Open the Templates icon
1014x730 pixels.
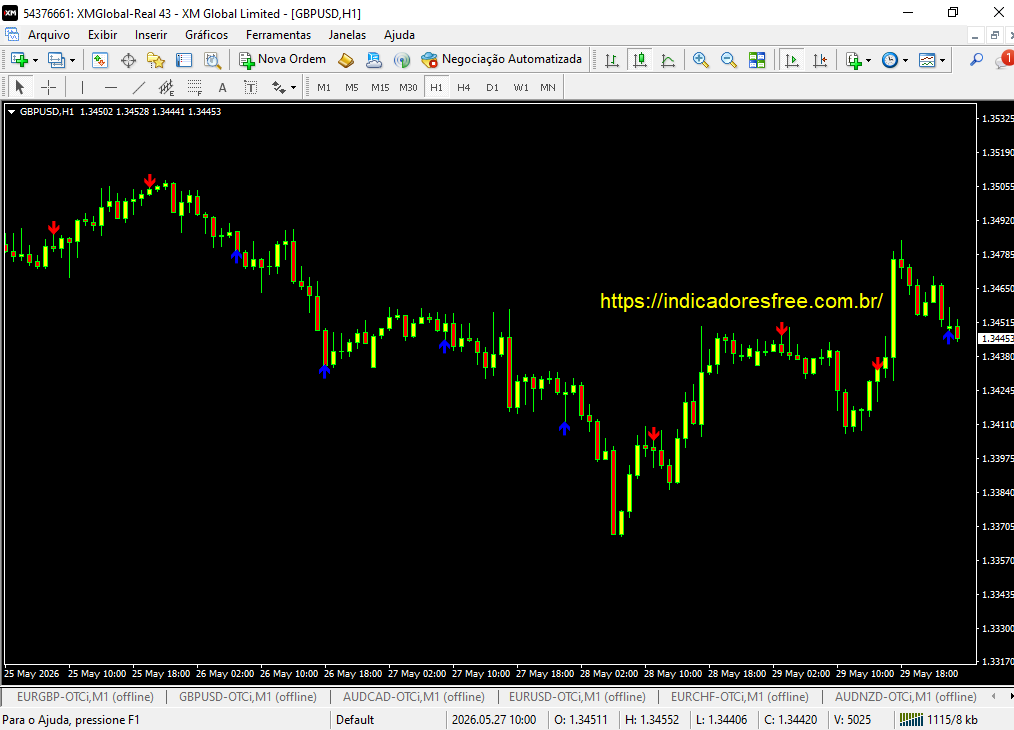click(x=927, y=60)
